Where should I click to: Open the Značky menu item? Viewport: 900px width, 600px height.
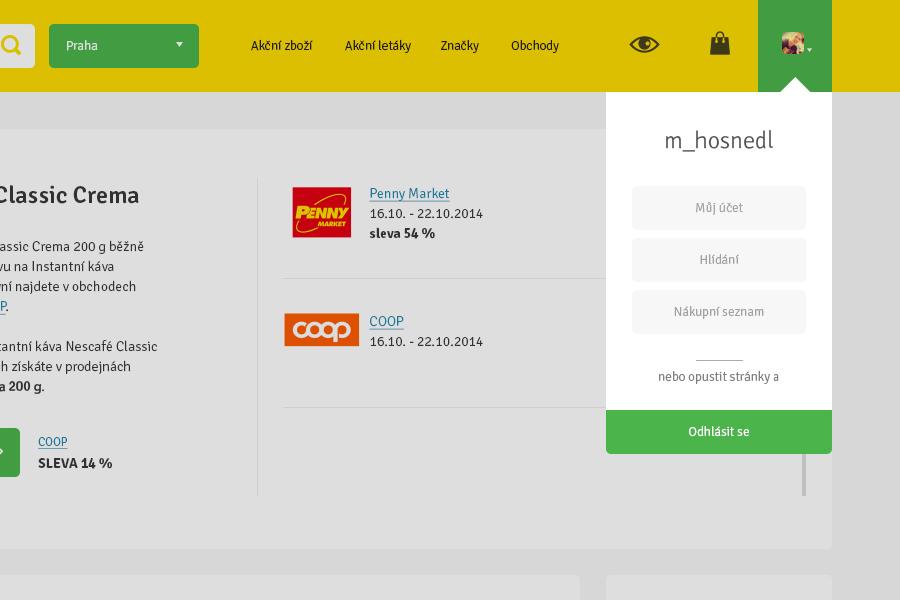click(x=459, y=46)
